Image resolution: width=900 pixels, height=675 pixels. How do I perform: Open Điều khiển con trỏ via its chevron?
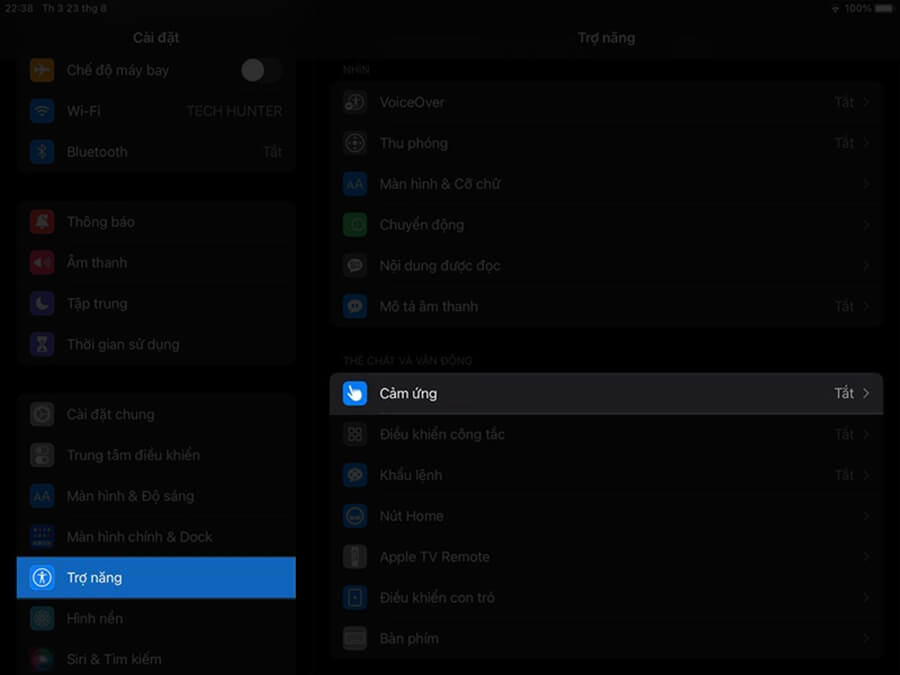click(x=866, y=597)
